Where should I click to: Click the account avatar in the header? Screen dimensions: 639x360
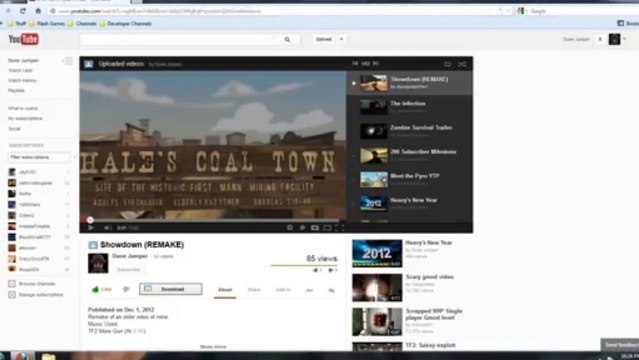[614, 39]
